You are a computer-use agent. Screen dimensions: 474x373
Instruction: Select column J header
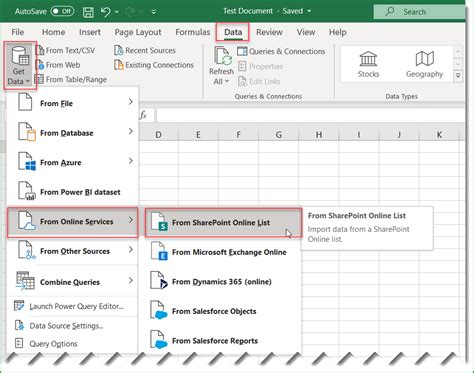coord(399,135)
